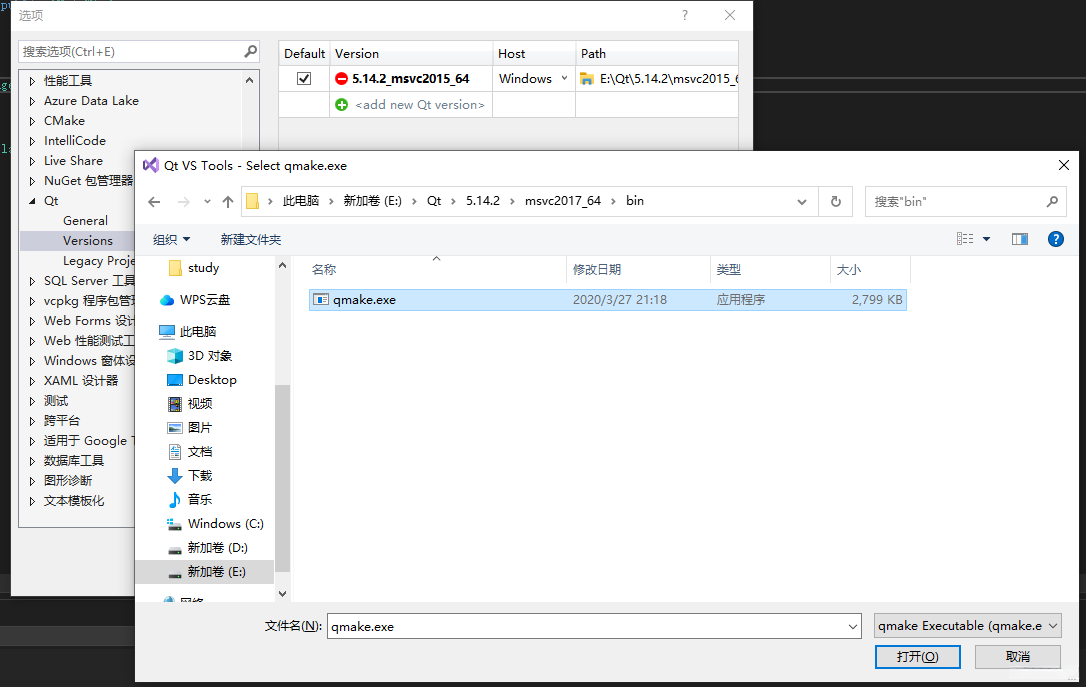Screen dimensions: 1086x687
Task: Click the search magnifier in bin search box
Action: [1052, 202]
